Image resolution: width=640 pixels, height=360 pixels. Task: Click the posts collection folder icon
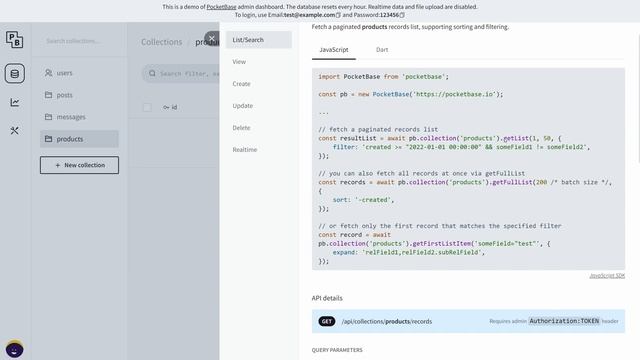pos(49,95)
